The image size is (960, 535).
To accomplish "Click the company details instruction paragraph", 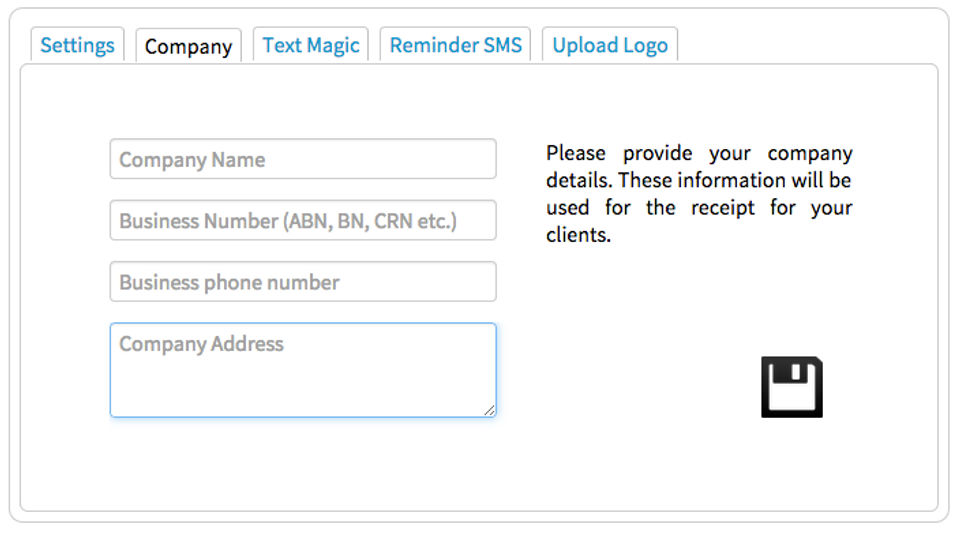I will (699, 194).
